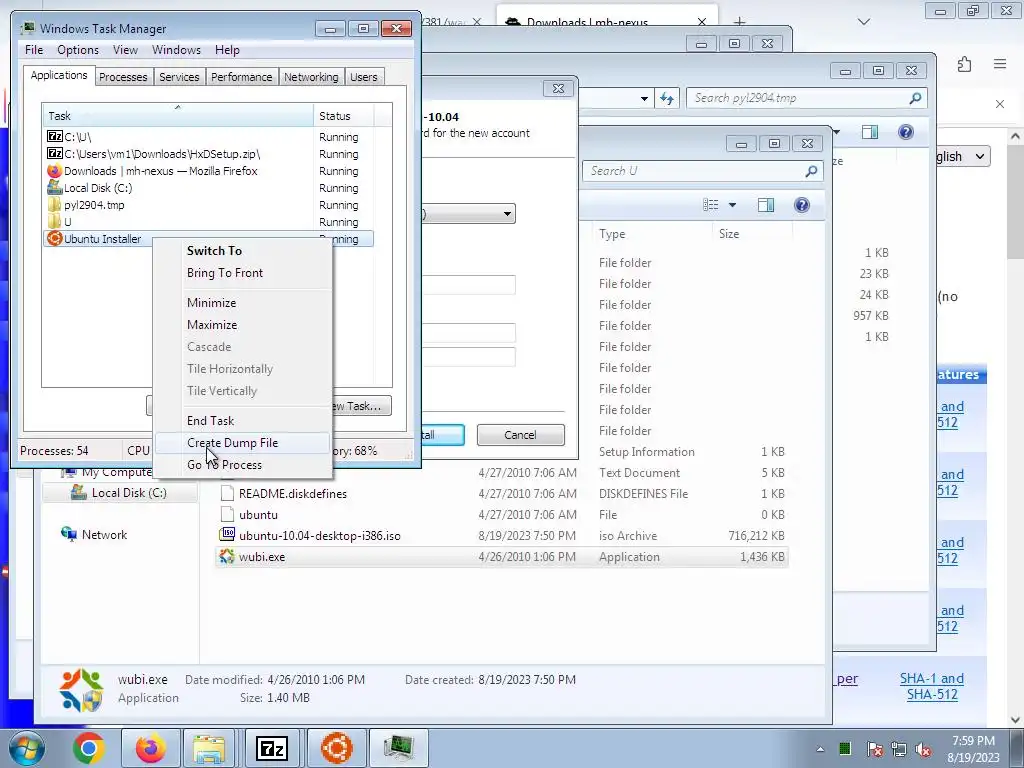Screen dimensions: 1024x768
Task: Sort files by Size column
Action: [751, 234]
